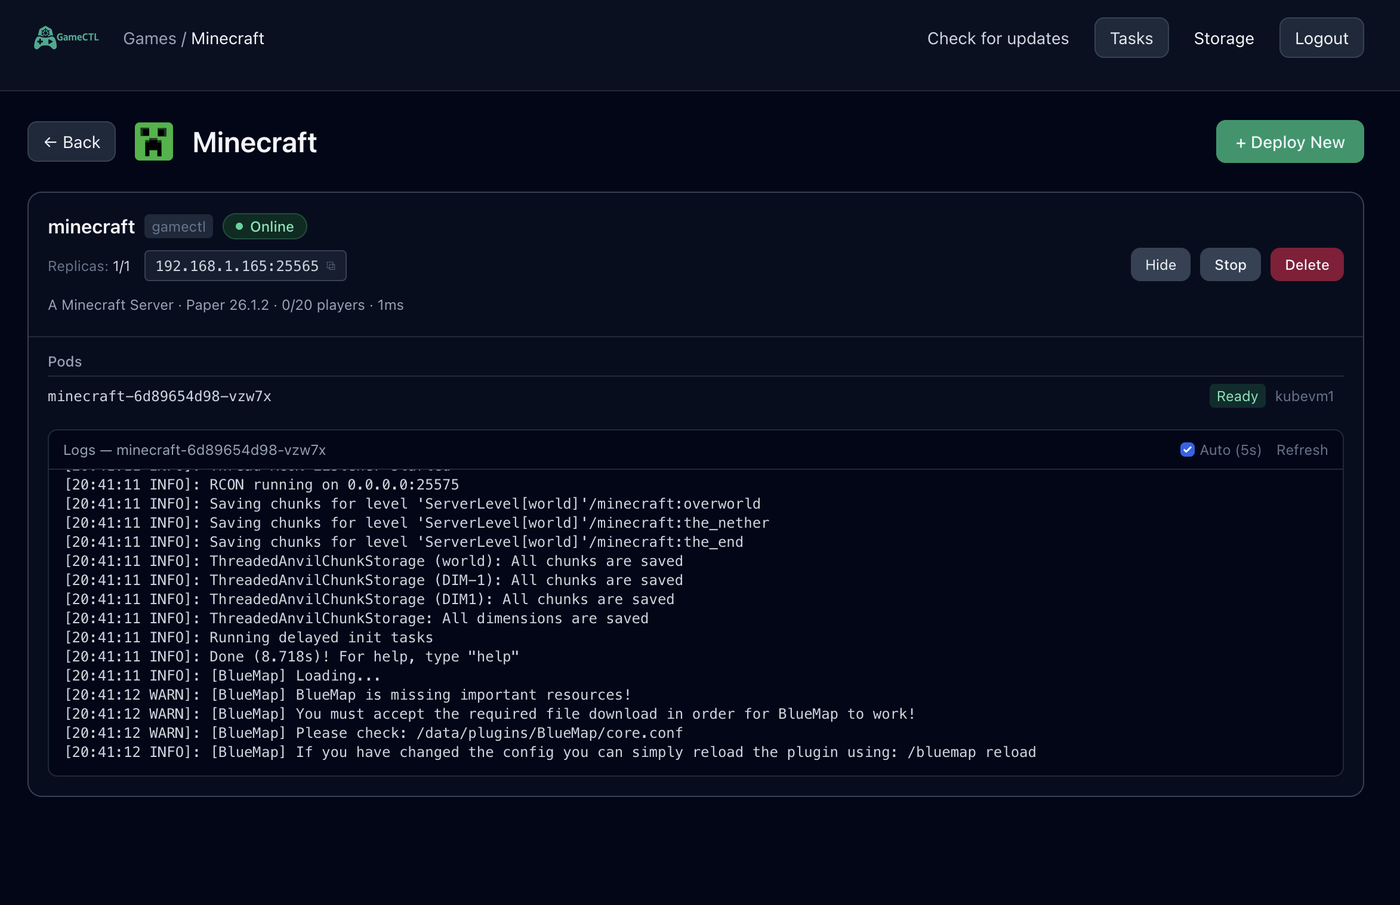Click the log line saving chunks for minecraft:the_nether
This screenshot has width=1400, height=905.
click(417, 523)
